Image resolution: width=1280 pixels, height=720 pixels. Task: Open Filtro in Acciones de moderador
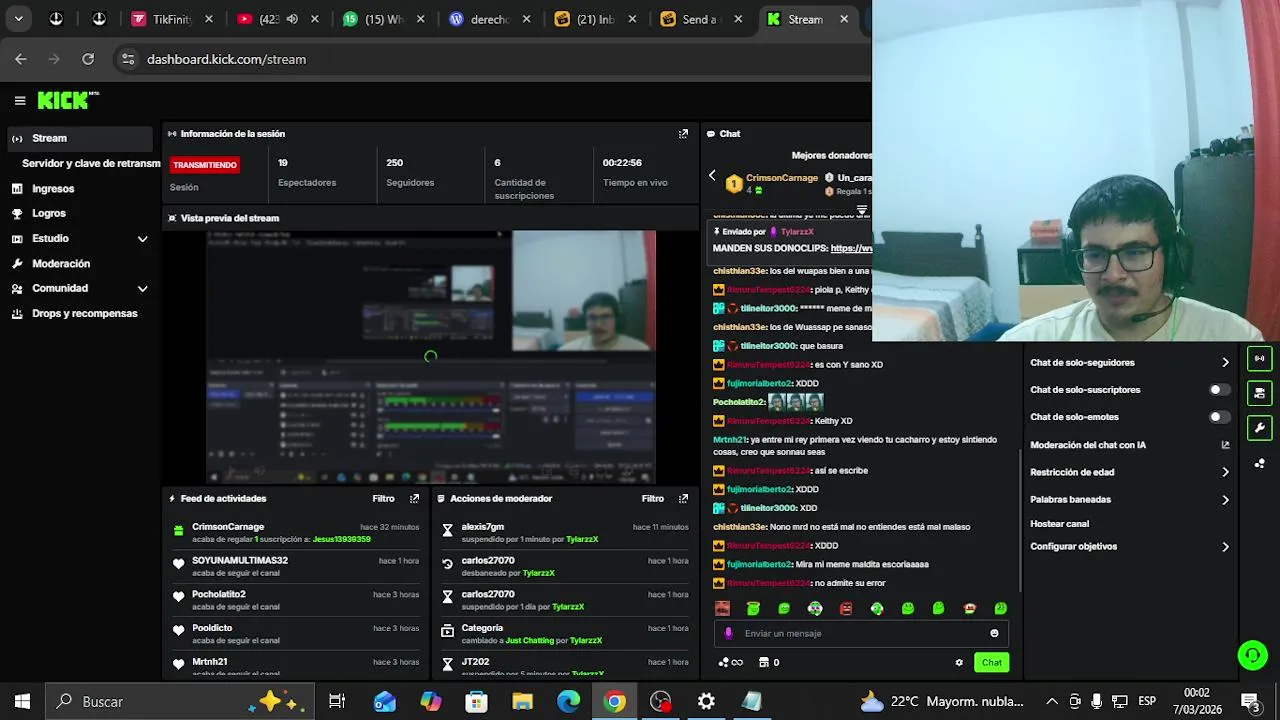[x=652, y=498]
